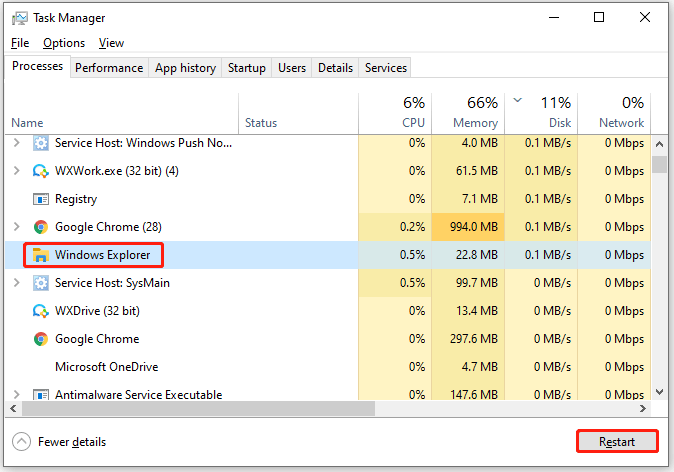Click the vertical scrollbar up arrow
Viewport: 674px width, 472px height.
[659, 144]
